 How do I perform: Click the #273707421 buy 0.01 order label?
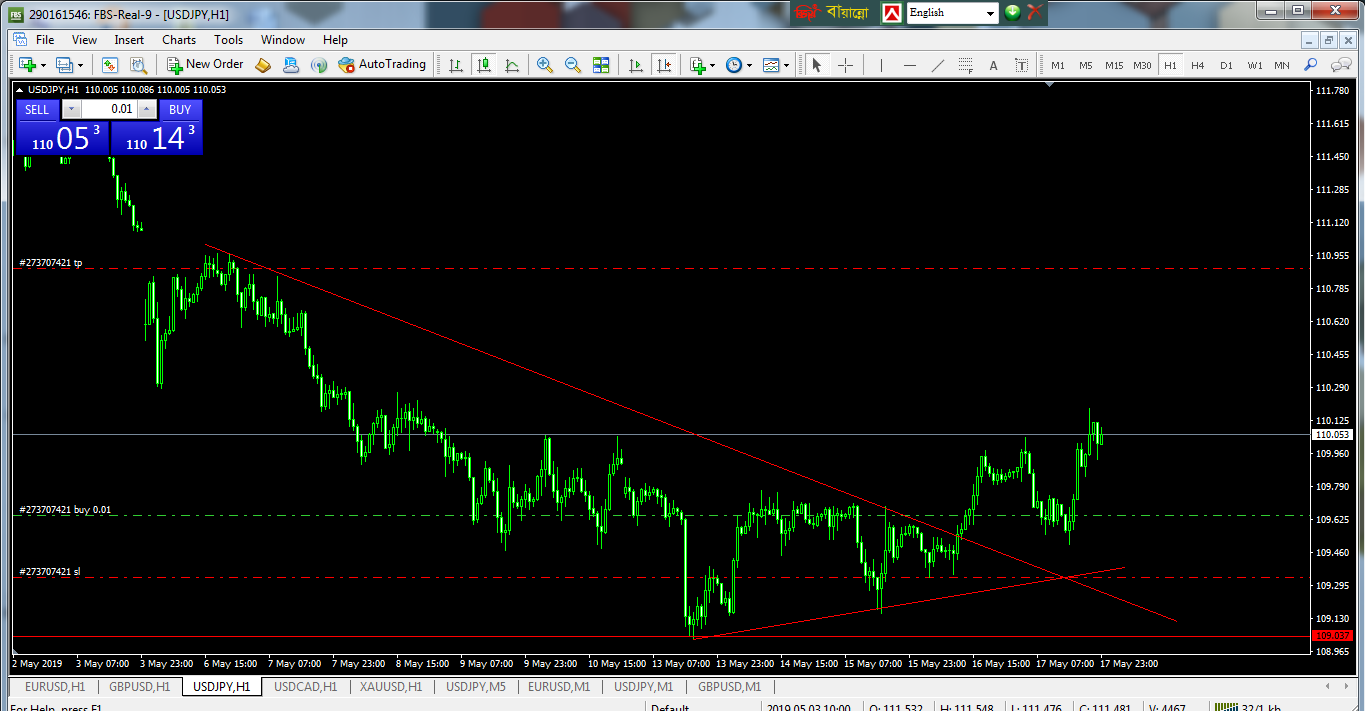pos(65,510)
